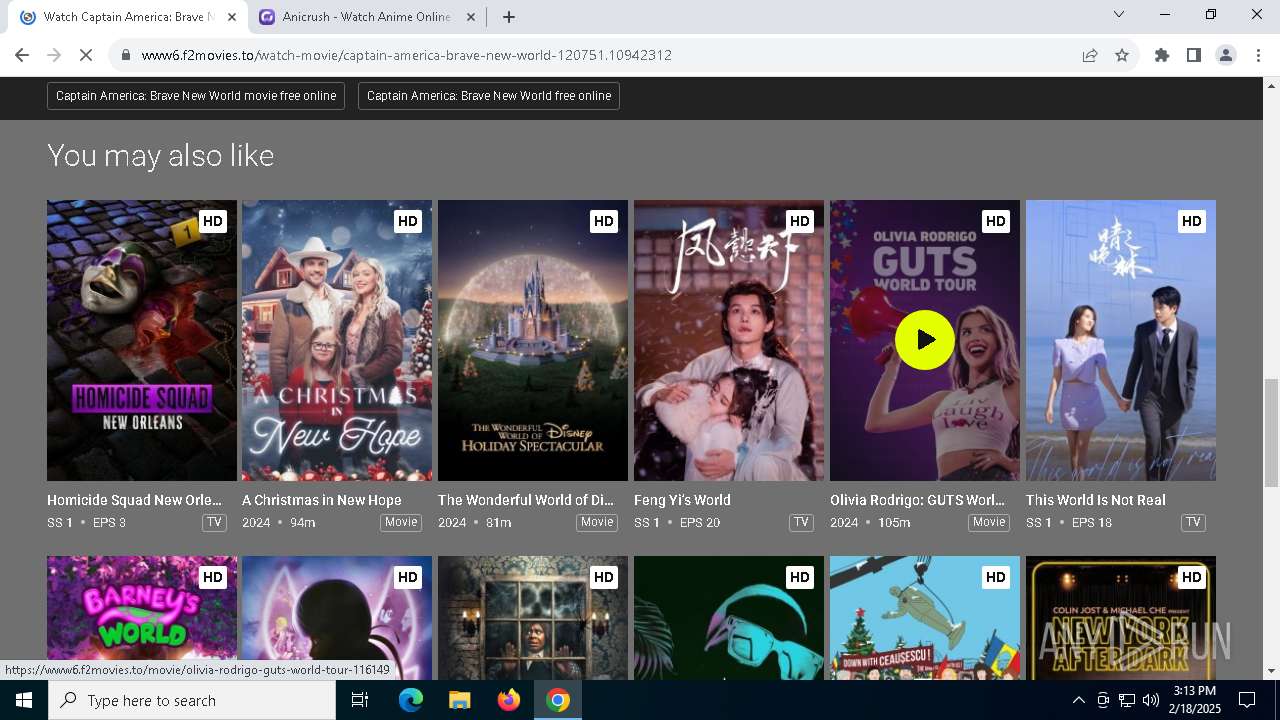Screen dimensions: 1280x720
Task: Open the Chrome profile avatar
Action: tap(1226, 55)
